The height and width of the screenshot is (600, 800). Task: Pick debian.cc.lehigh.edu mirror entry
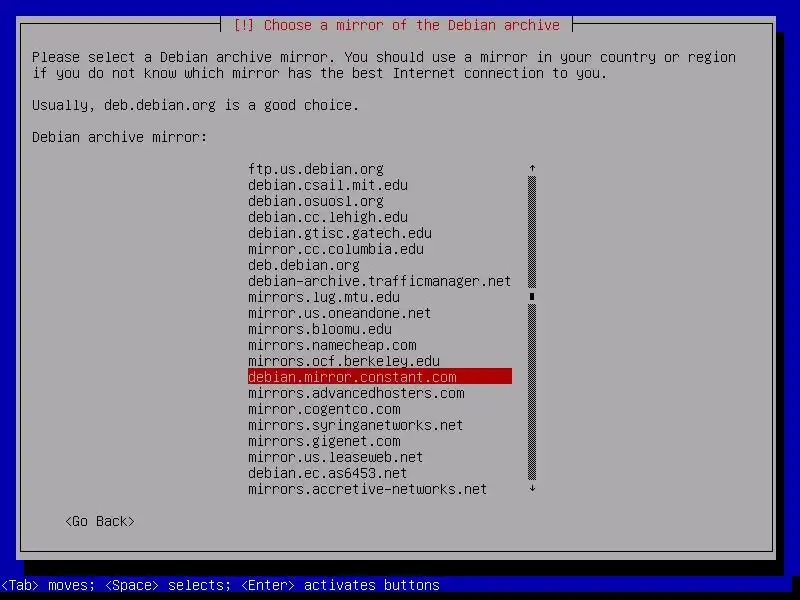pyautogui.click(x=328, y=217)
